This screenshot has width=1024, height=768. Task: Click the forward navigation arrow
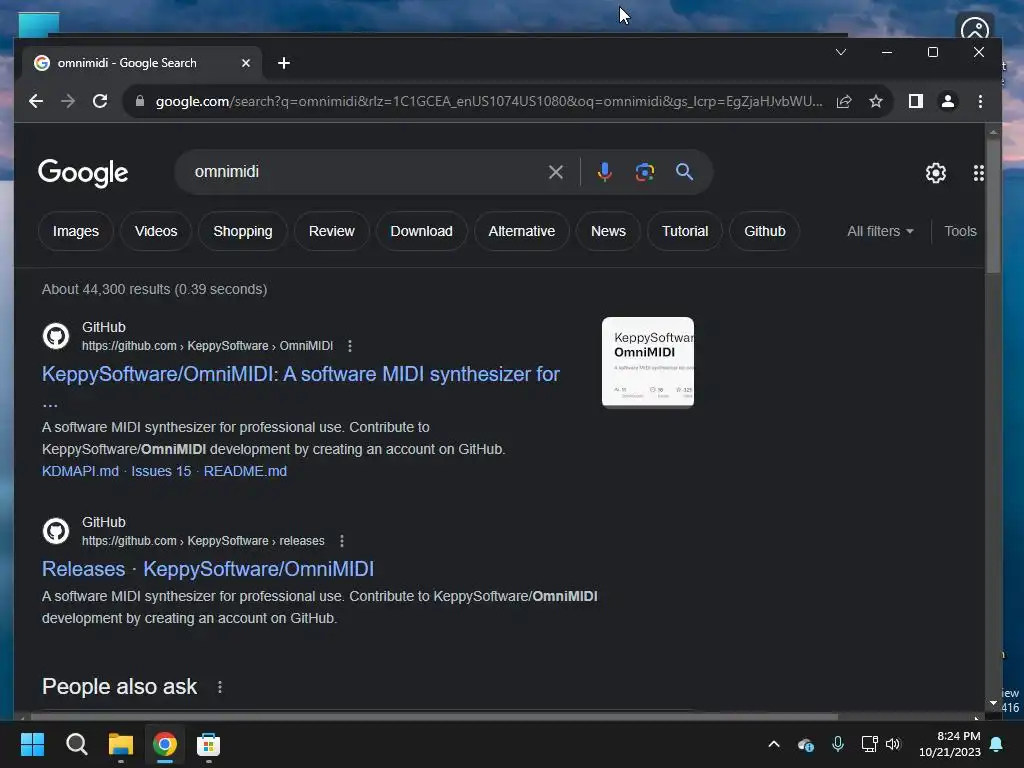coord(68,101)
